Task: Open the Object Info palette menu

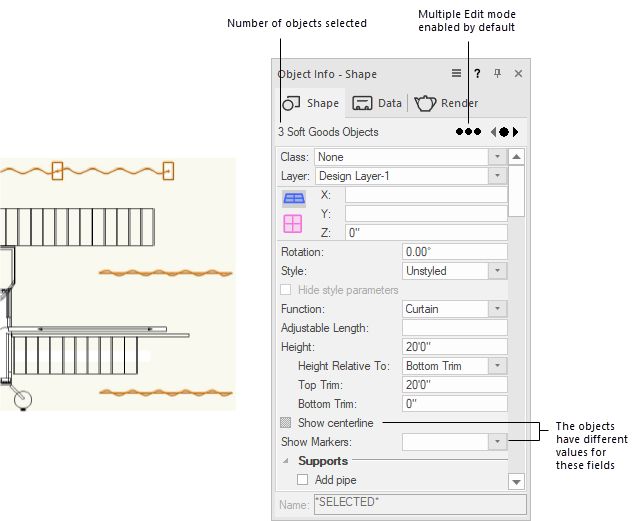Action: click(x=456, y=73)
